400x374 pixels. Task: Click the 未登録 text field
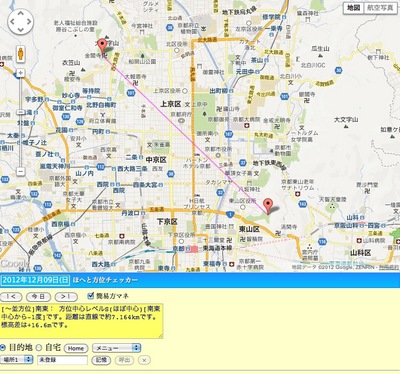(x=63, y=360)
